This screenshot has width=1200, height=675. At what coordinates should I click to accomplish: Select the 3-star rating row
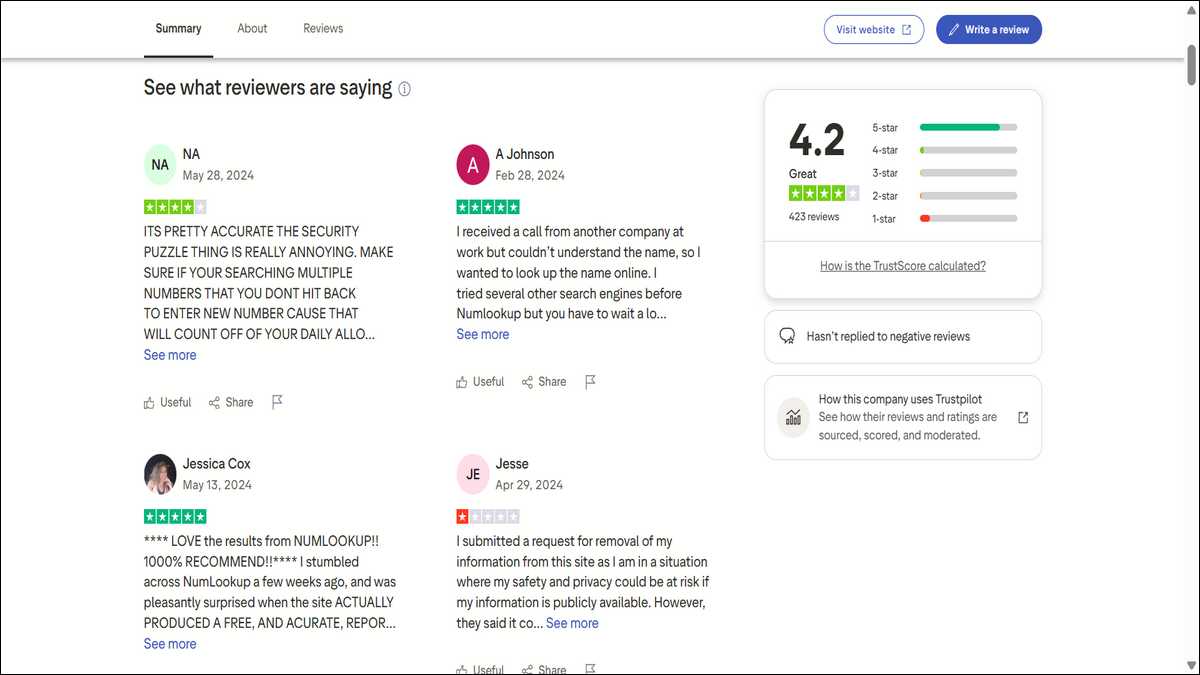click(x=944, y=173)
